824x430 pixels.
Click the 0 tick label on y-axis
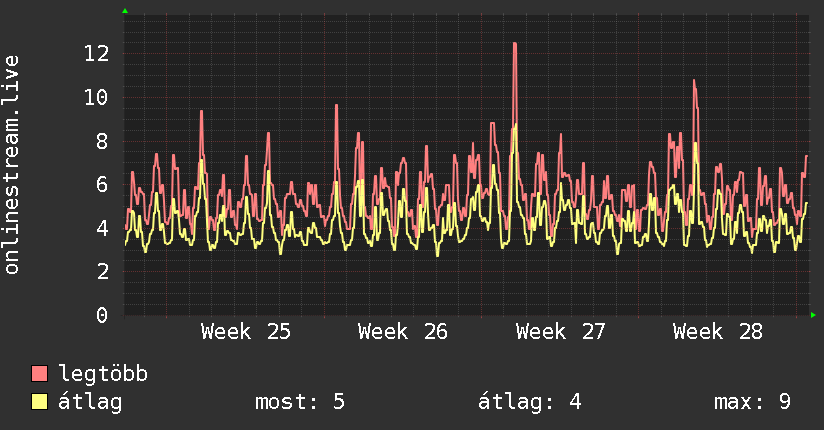(102, 315)
